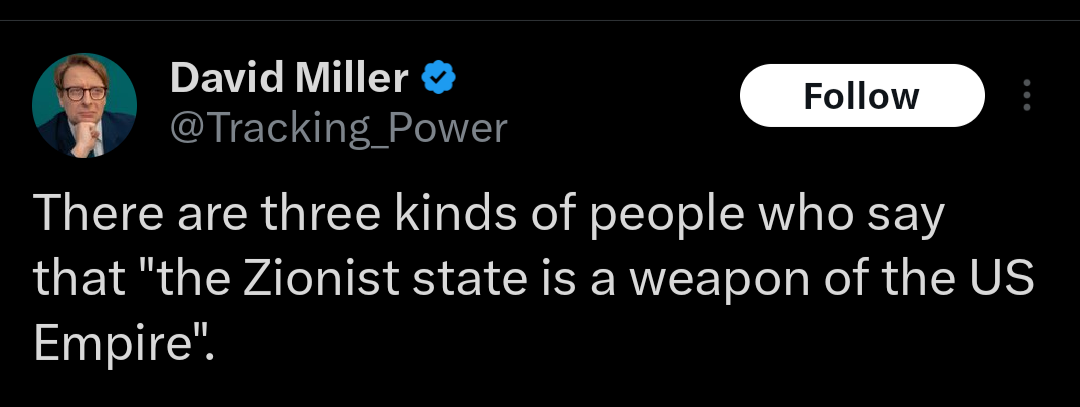Click the David Miller display name
Image resolution: width=1080 pixels, height=407 pixels.
(x=289, y=77)
